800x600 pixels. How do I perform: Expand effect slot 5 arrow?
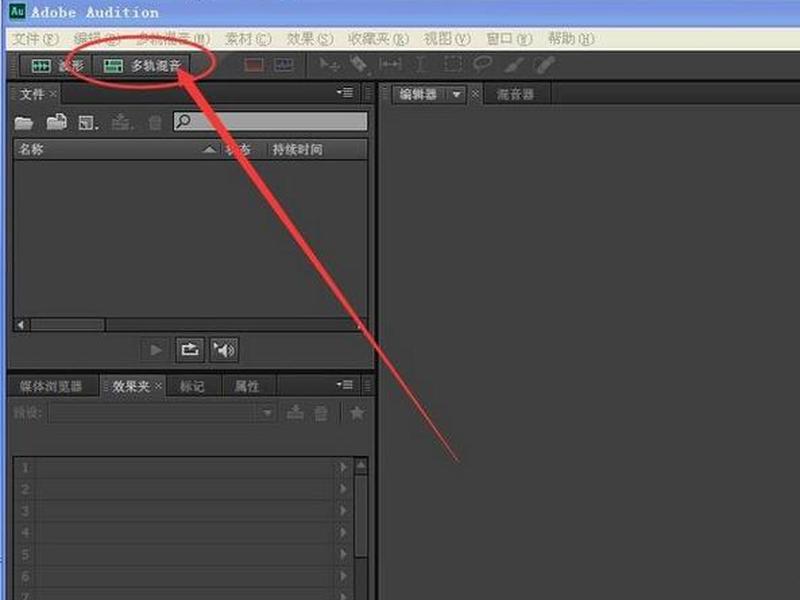(343, 554)
